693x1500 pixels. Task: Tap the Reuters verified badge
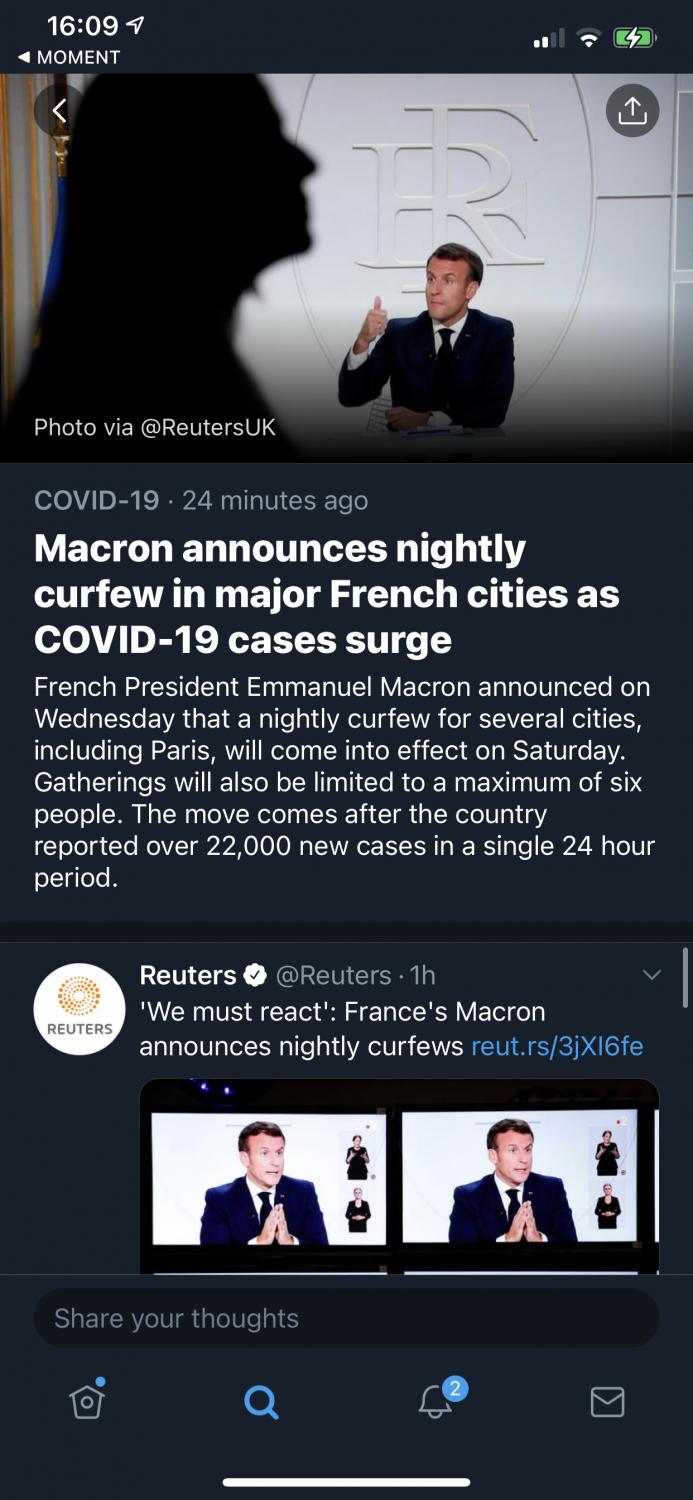coord(256,975)
